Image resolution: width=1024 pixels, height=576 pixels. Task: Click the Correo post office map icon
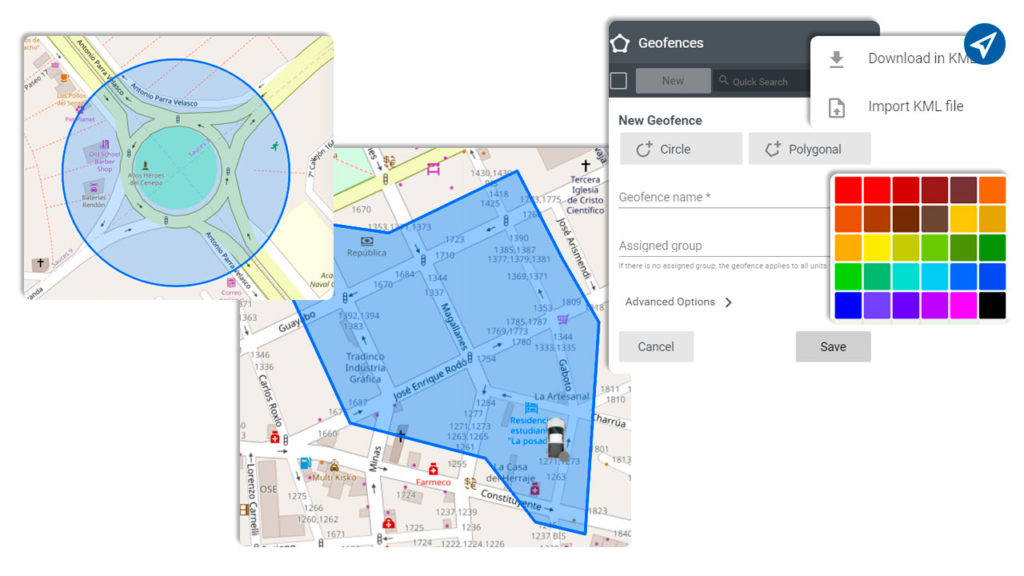231,283
